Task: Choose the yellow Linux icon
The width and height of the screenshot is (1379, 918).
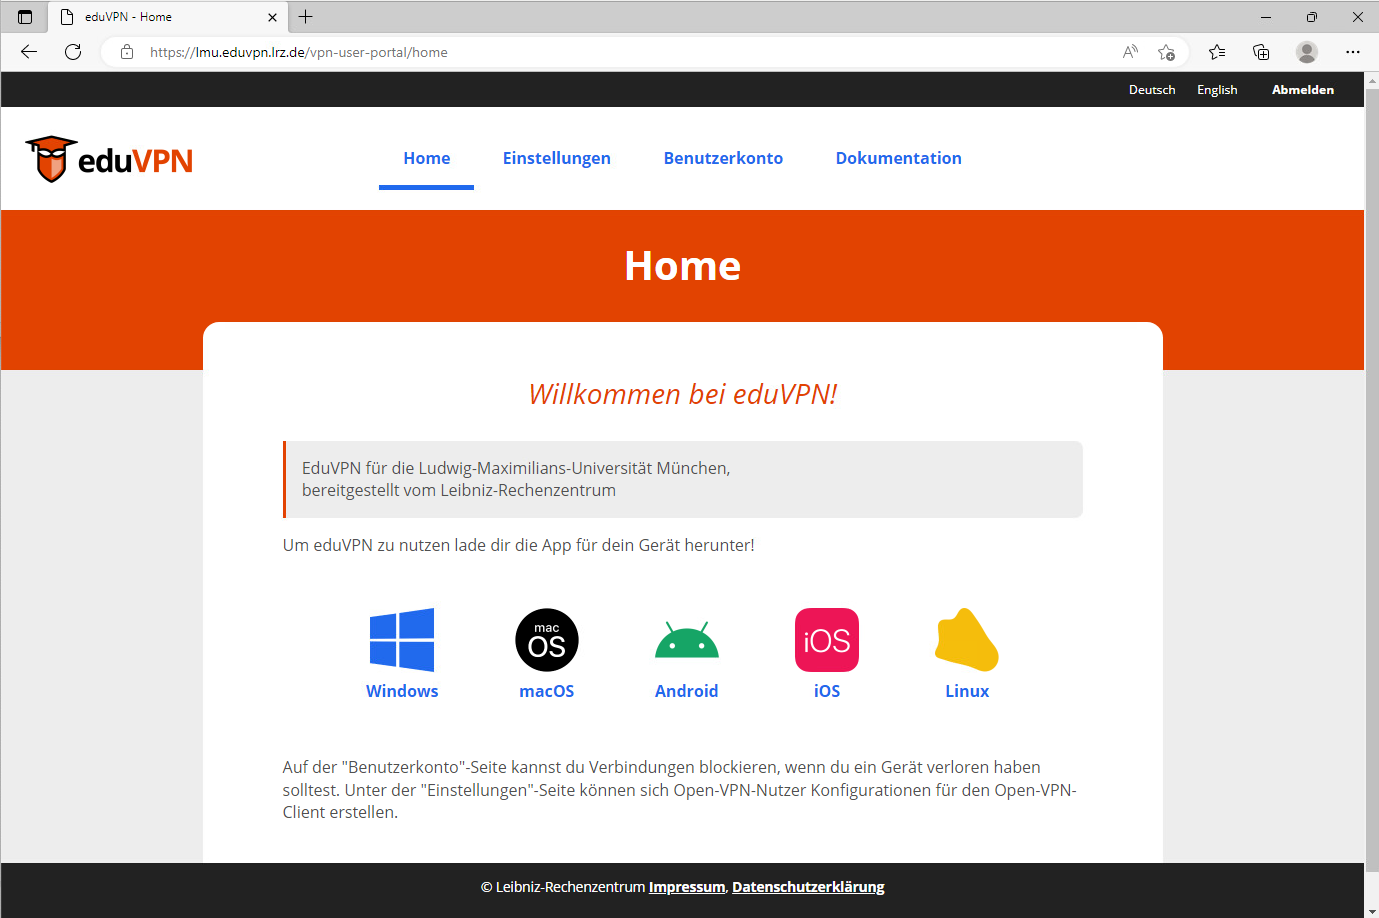Action: pos(967,640)
